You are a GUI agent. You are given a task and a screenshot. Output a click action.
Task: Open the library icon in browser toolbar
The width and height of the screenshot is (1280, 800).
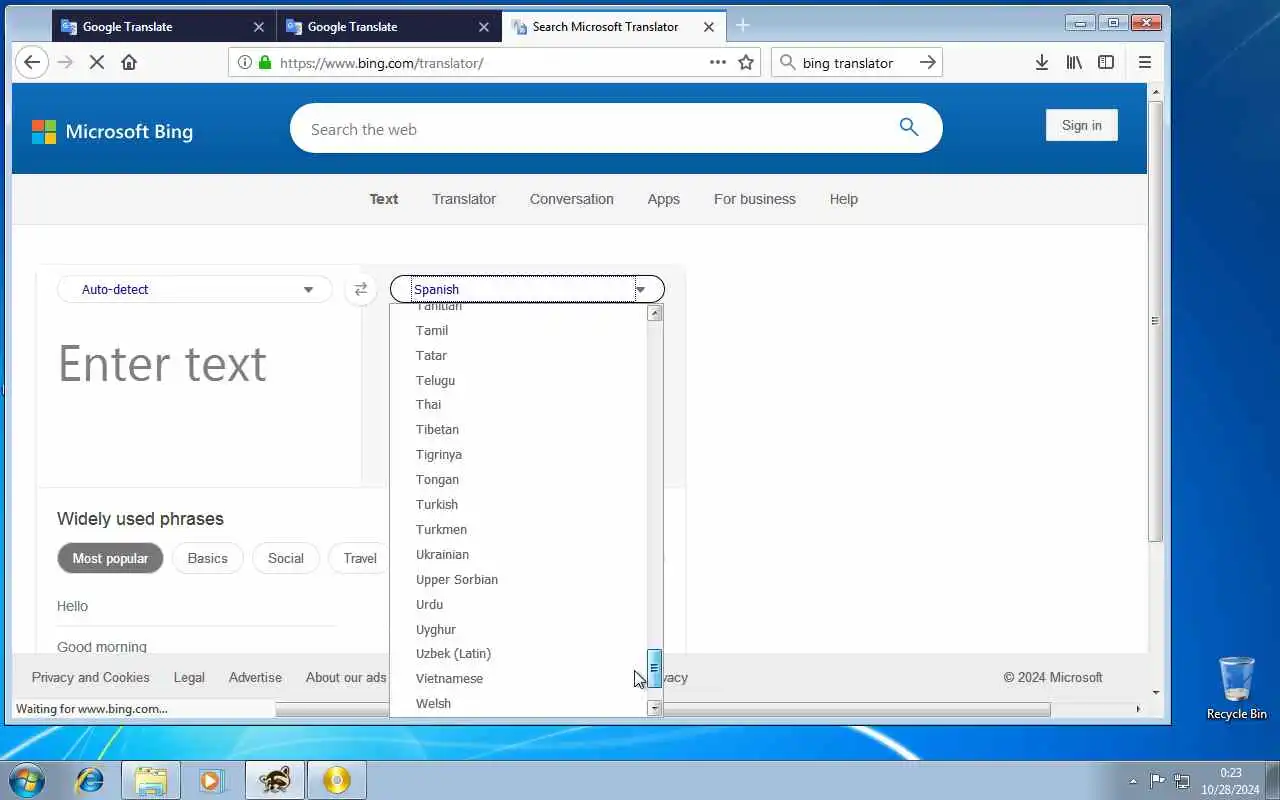pos(1074,62)
